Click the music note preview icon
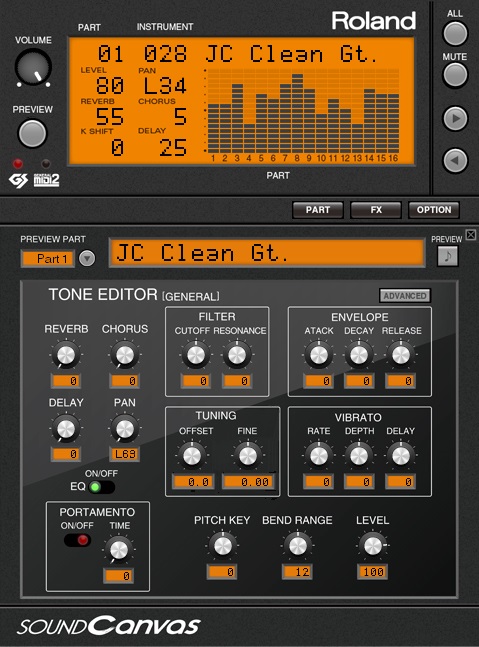Viewport: 479px width, 647px height. [x=448, y=256]
